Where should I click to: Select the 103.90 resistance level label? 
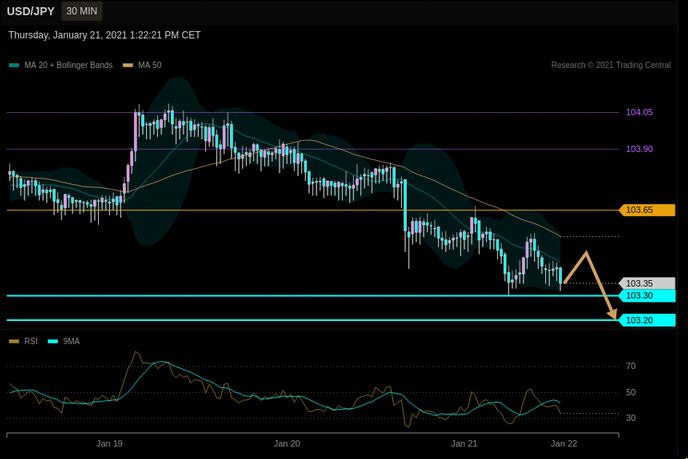click(639, 149)
